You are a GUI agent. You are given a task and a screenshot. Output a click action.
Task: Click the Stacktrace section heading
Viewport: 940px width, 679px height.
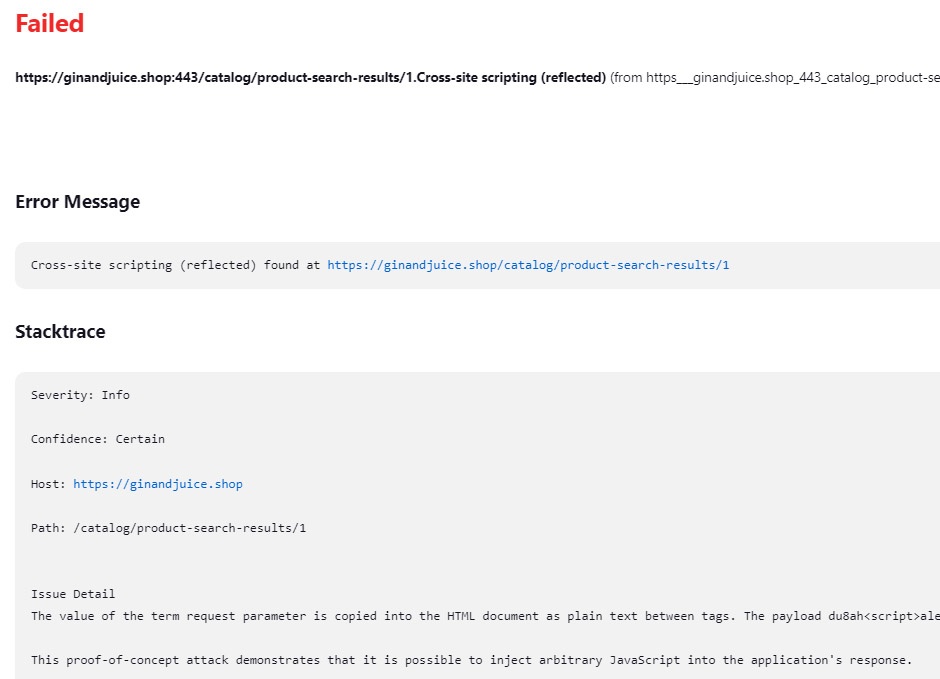tap(60, 332)
